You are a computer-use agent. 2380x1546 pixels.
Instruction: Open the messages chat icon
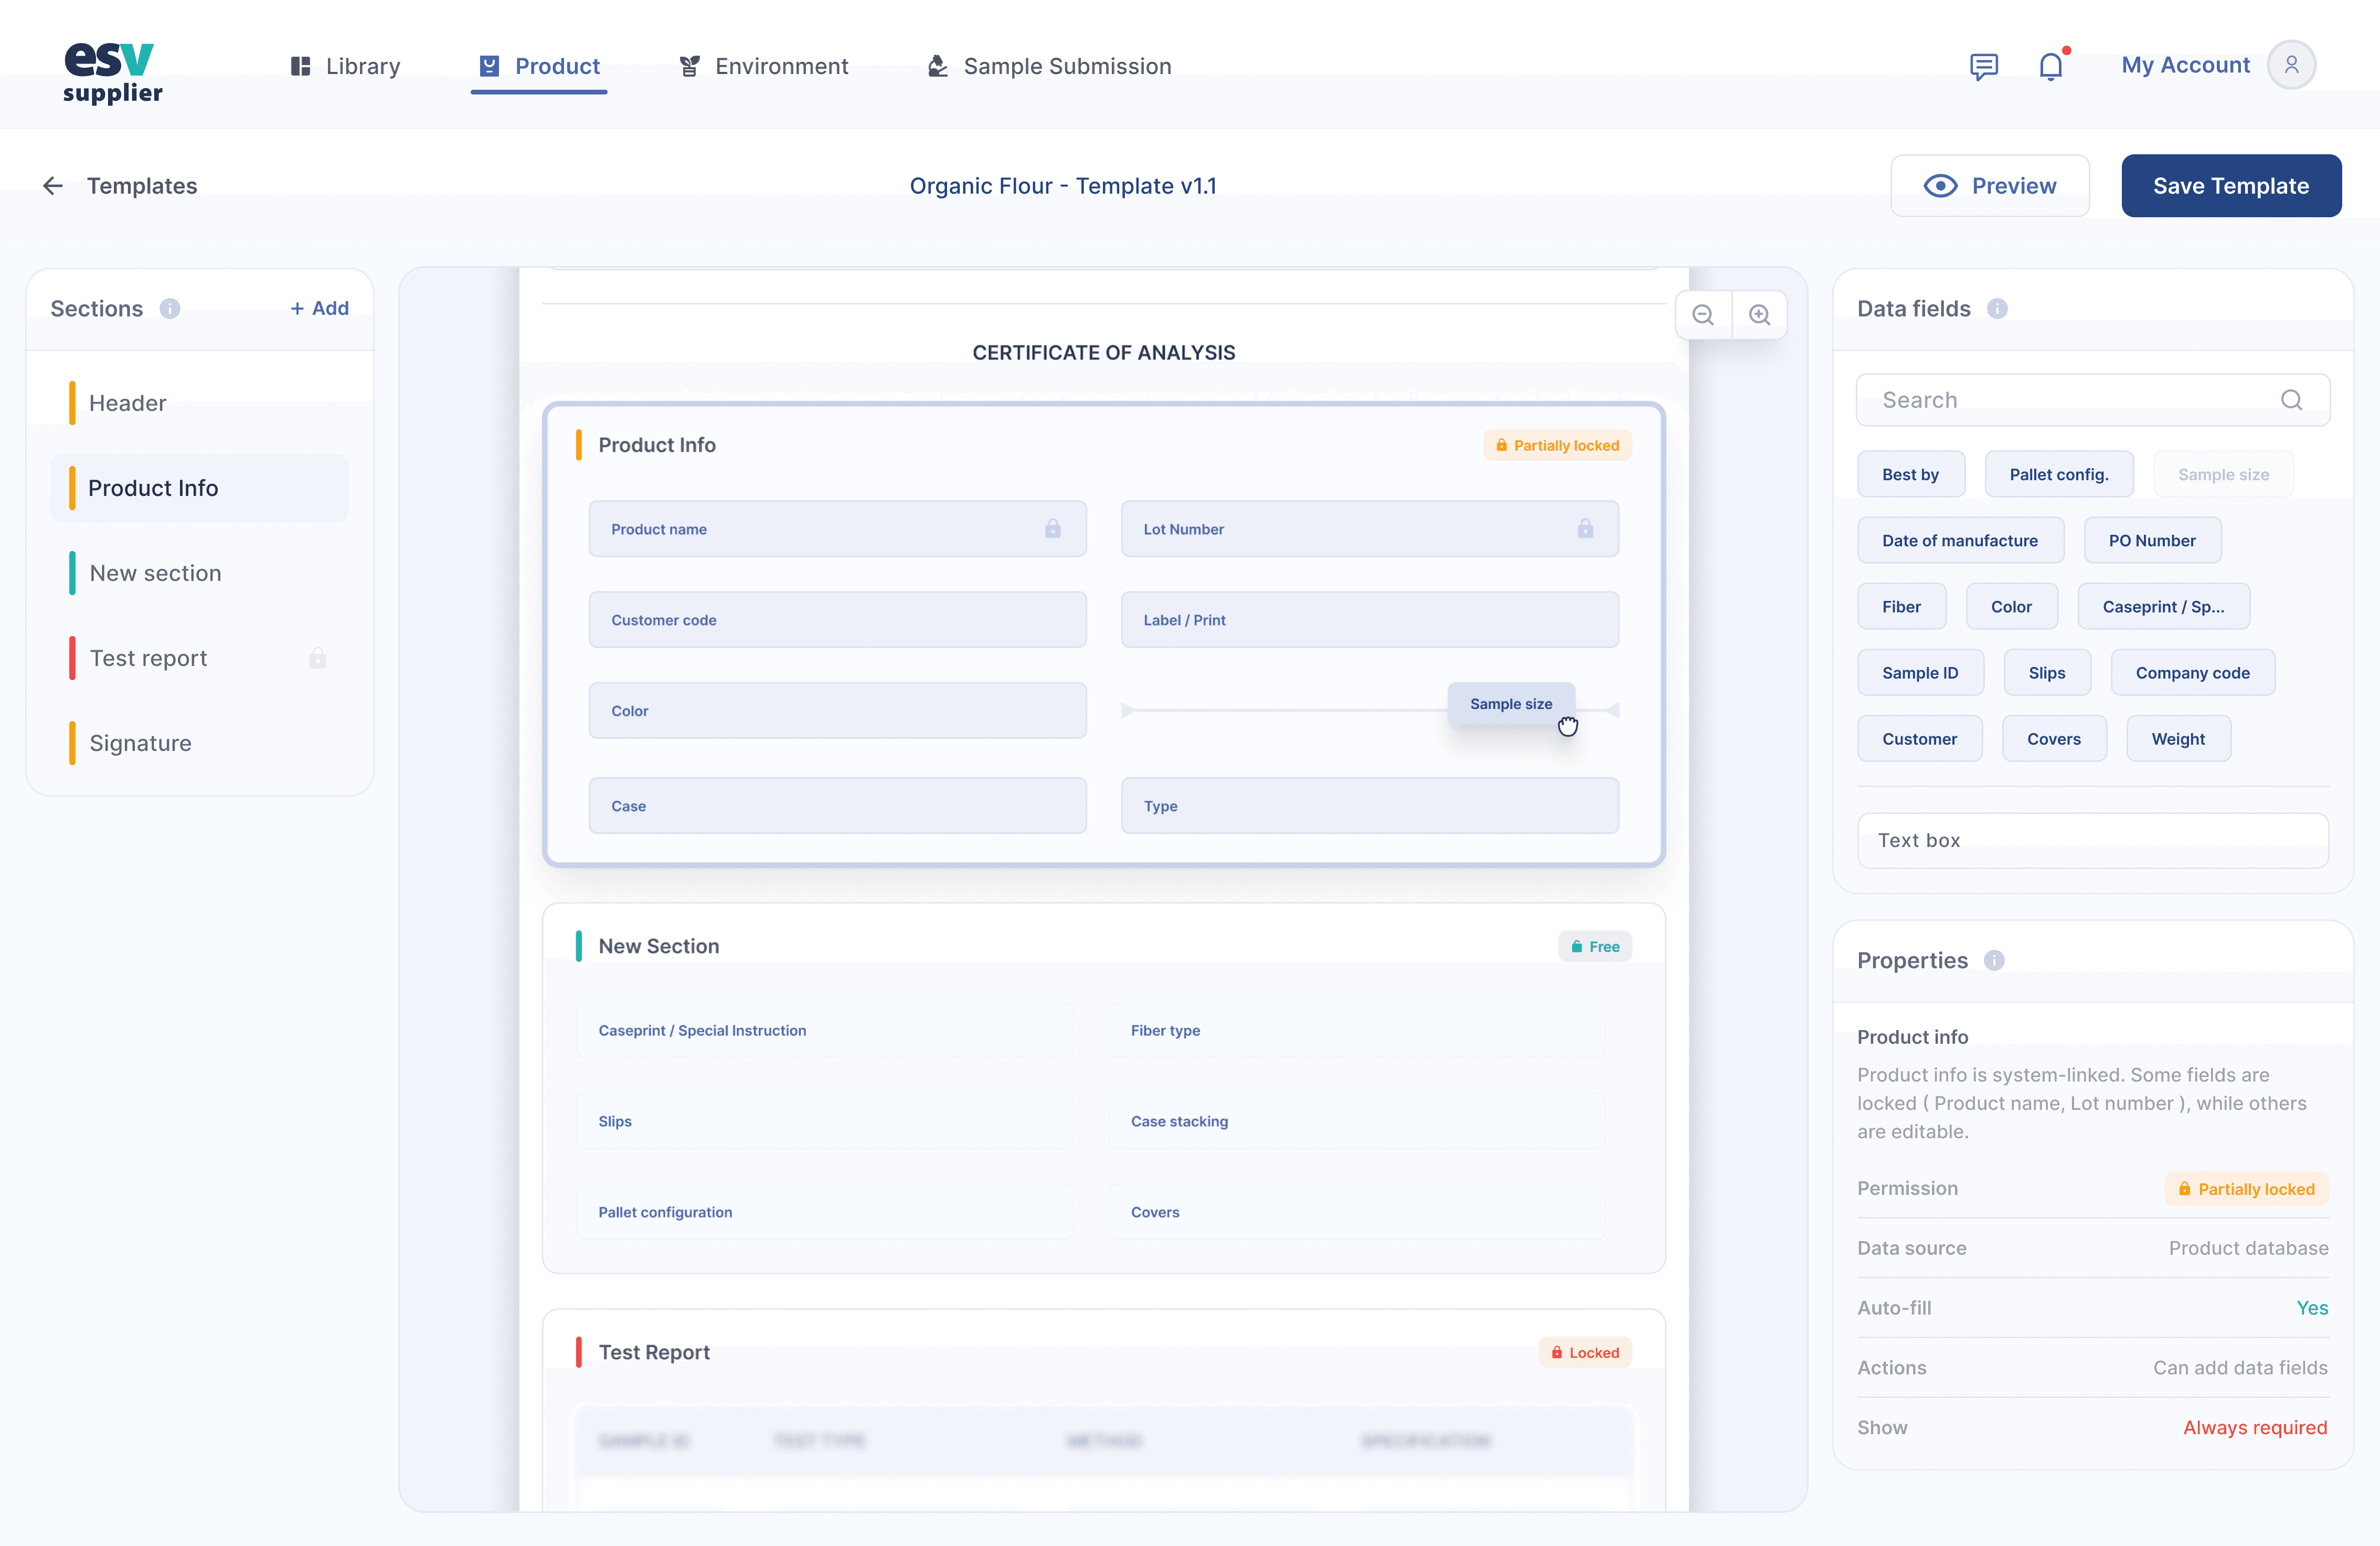coord(1984,66)
